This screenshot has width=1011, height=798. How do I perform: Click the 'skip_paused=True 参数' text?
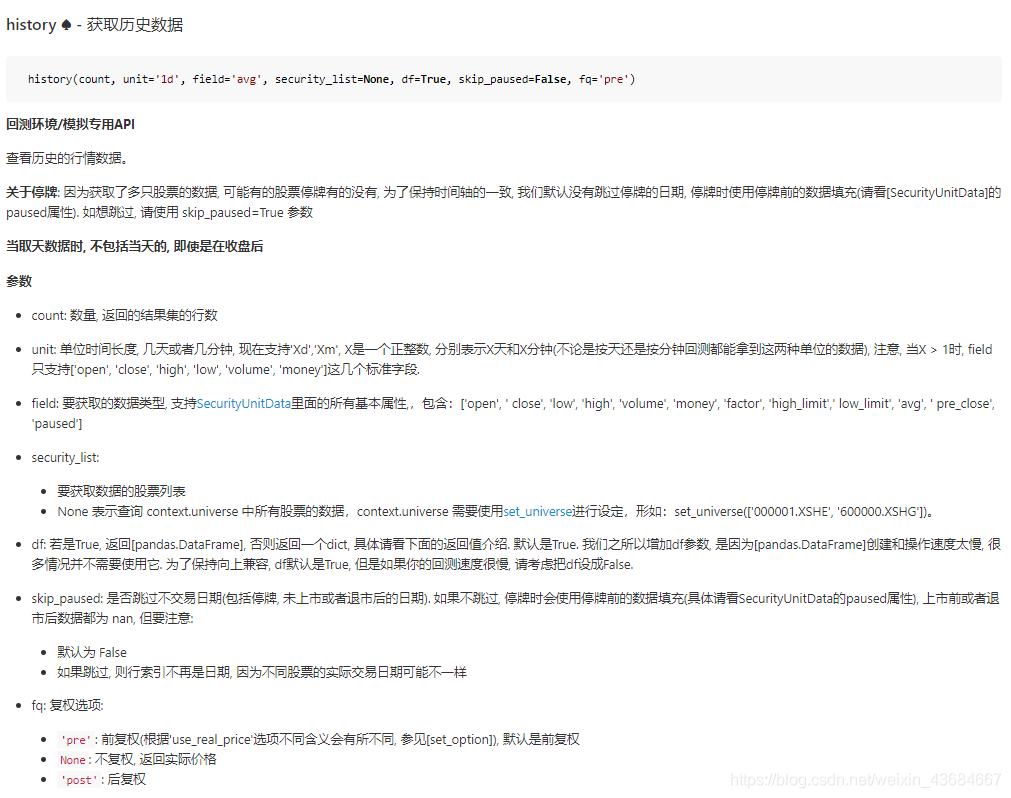click(x=247, y=213)
